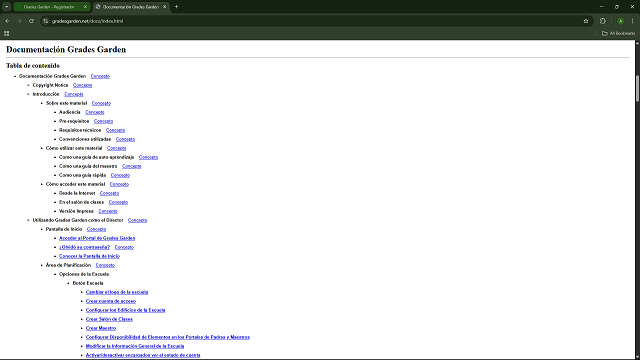Open Concepto link for Cómo utilizar este material

116,148
